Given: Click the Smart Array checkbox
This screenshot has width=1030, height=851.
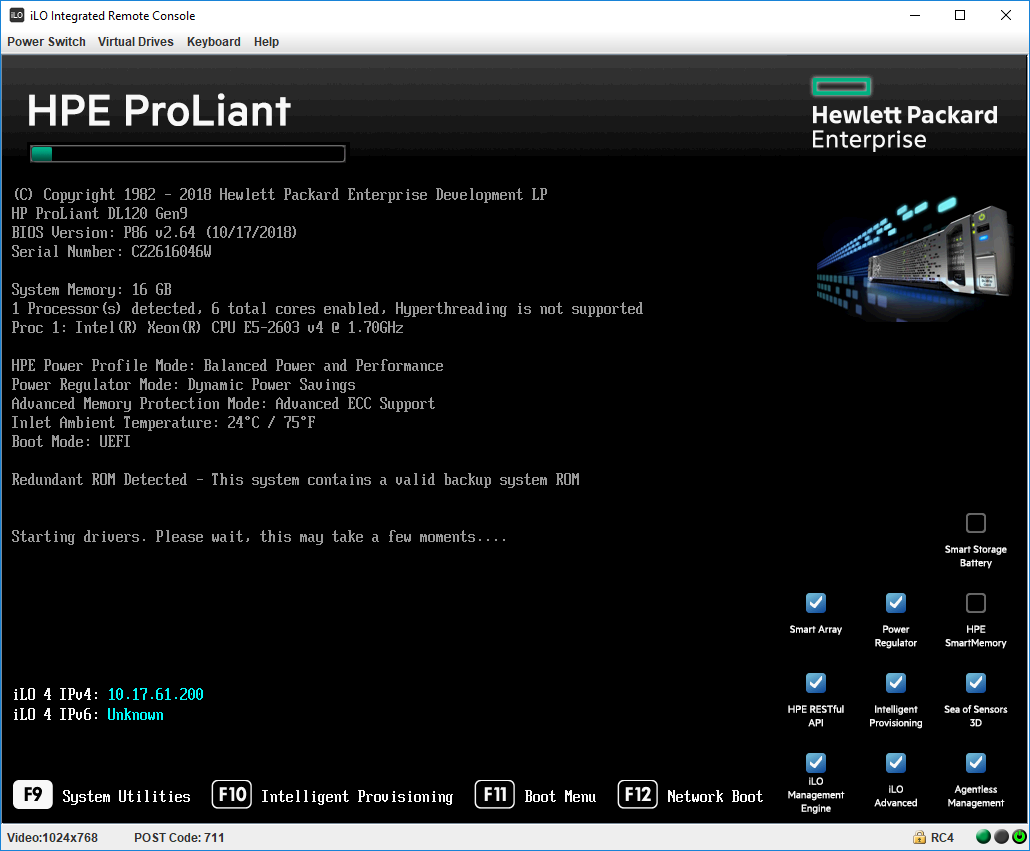Looking at the screenshot, I should click(816, 603).
